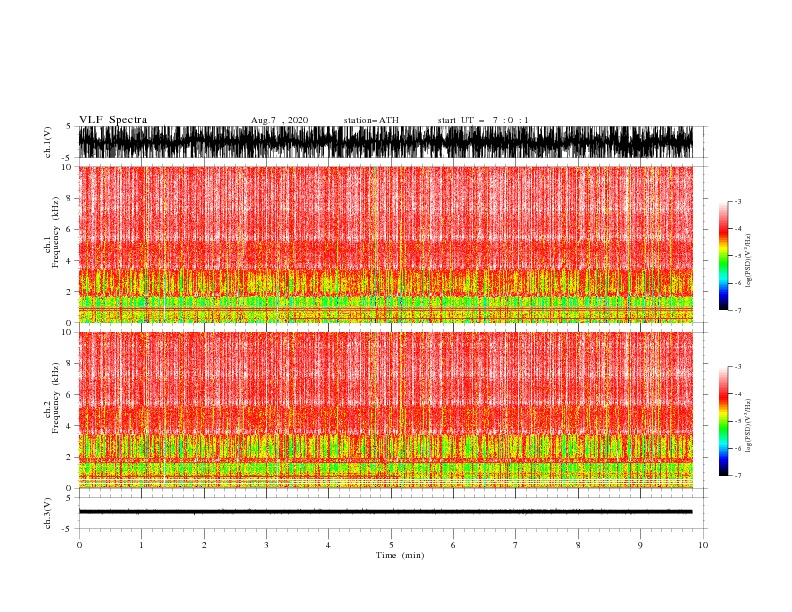
Task: Click the time axis tick label '5'
Action: 391,545
